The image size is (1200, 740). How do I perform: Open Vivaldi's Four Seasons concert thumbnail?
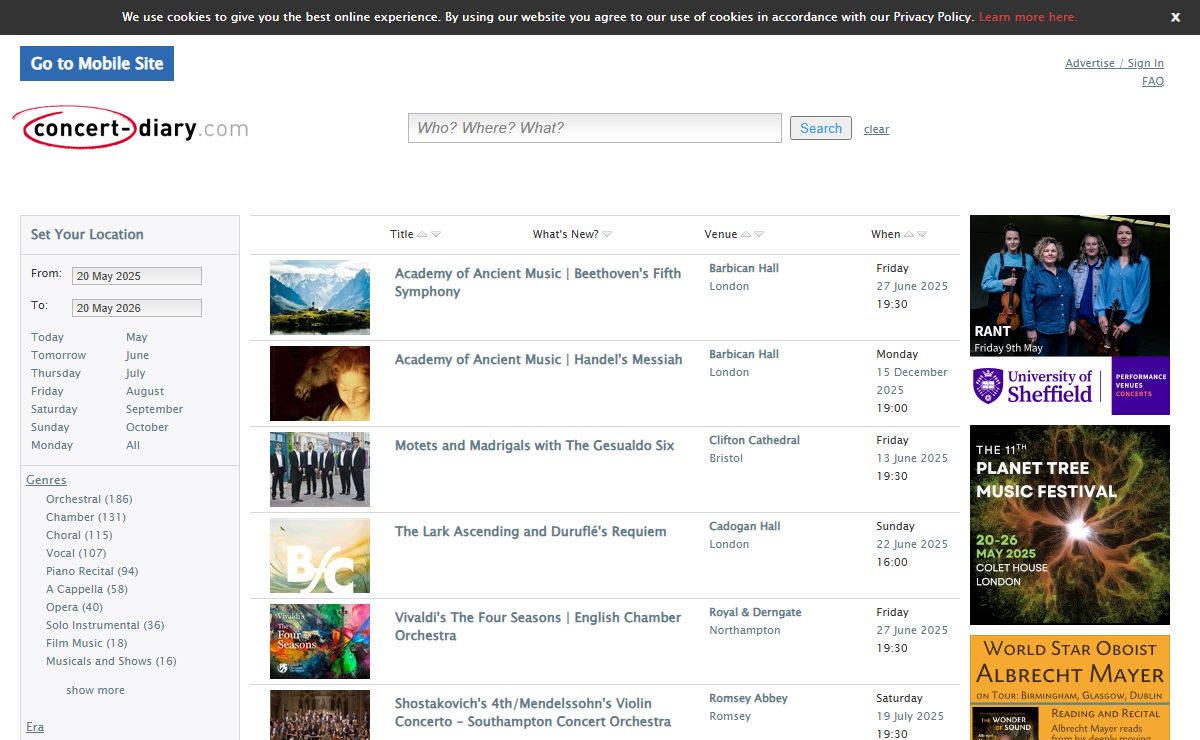tap(320, 641)
